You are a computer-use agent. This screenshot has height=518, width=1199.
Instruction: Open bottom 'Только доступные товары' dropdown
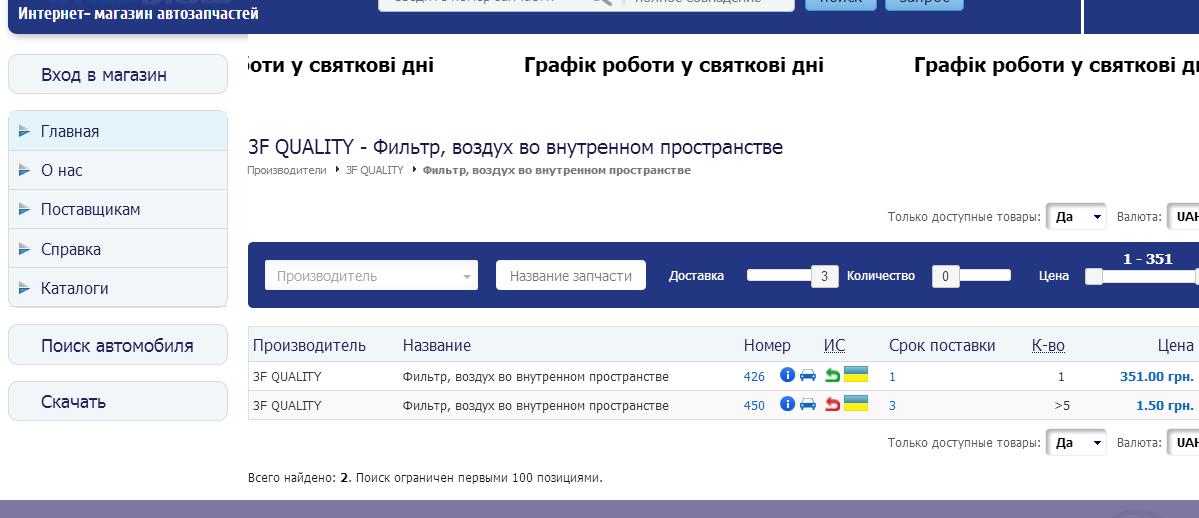coord(1076,443)
